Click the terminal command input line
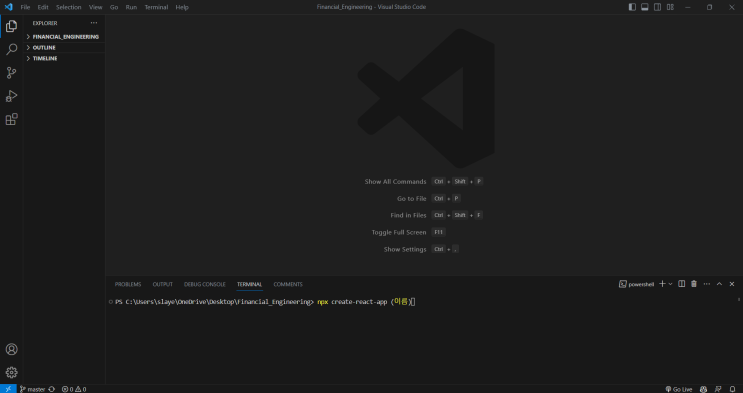Viewport: 743px width, 393px height. click(265, 302)
